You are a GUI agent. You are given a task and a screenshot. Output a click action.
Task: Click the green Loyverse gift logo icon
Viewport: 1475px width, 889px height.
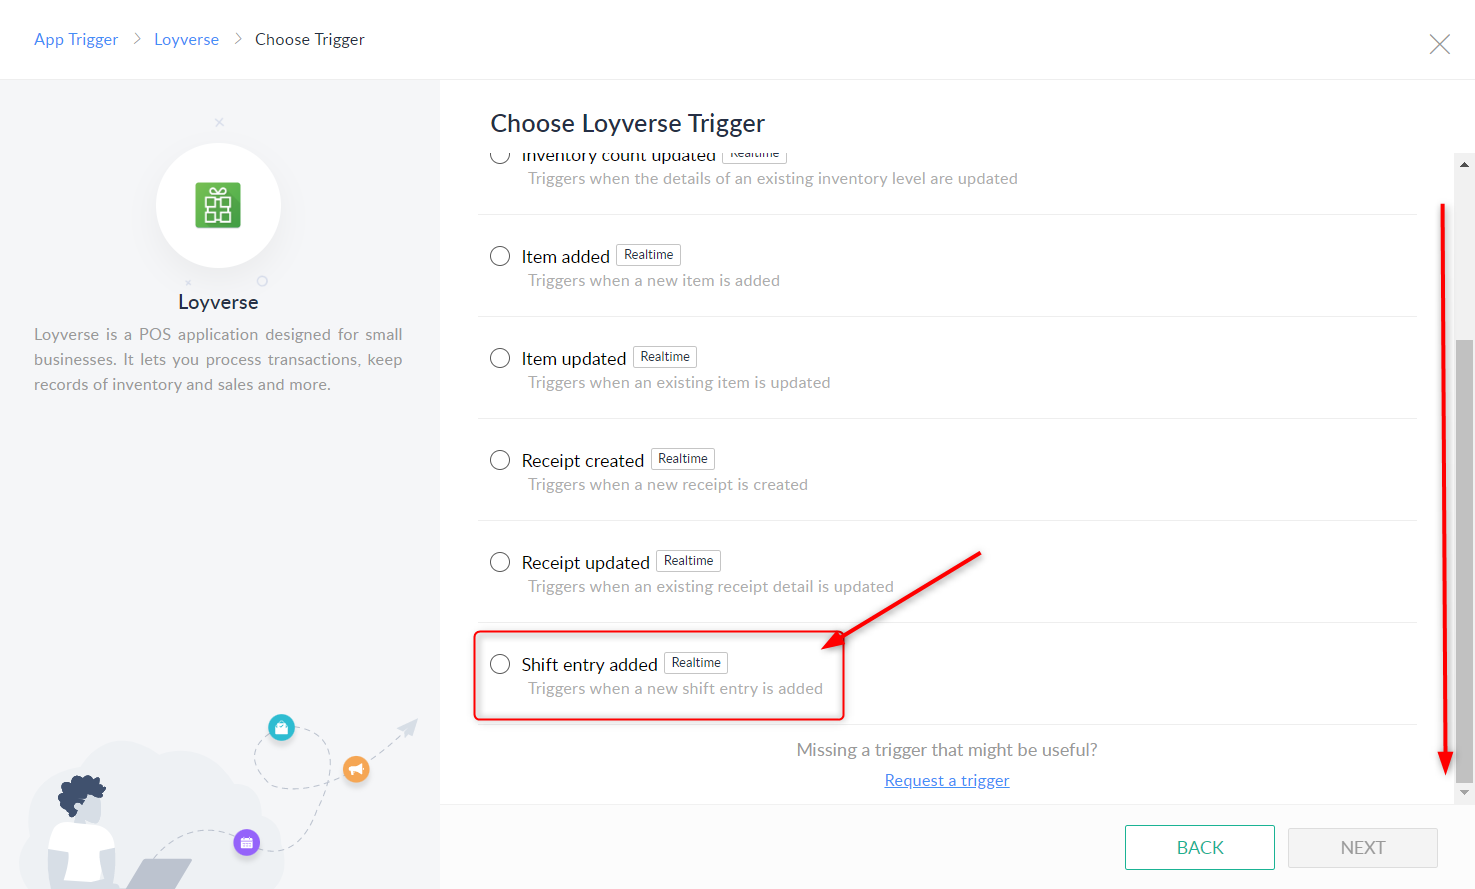click(x=218, y=206)
